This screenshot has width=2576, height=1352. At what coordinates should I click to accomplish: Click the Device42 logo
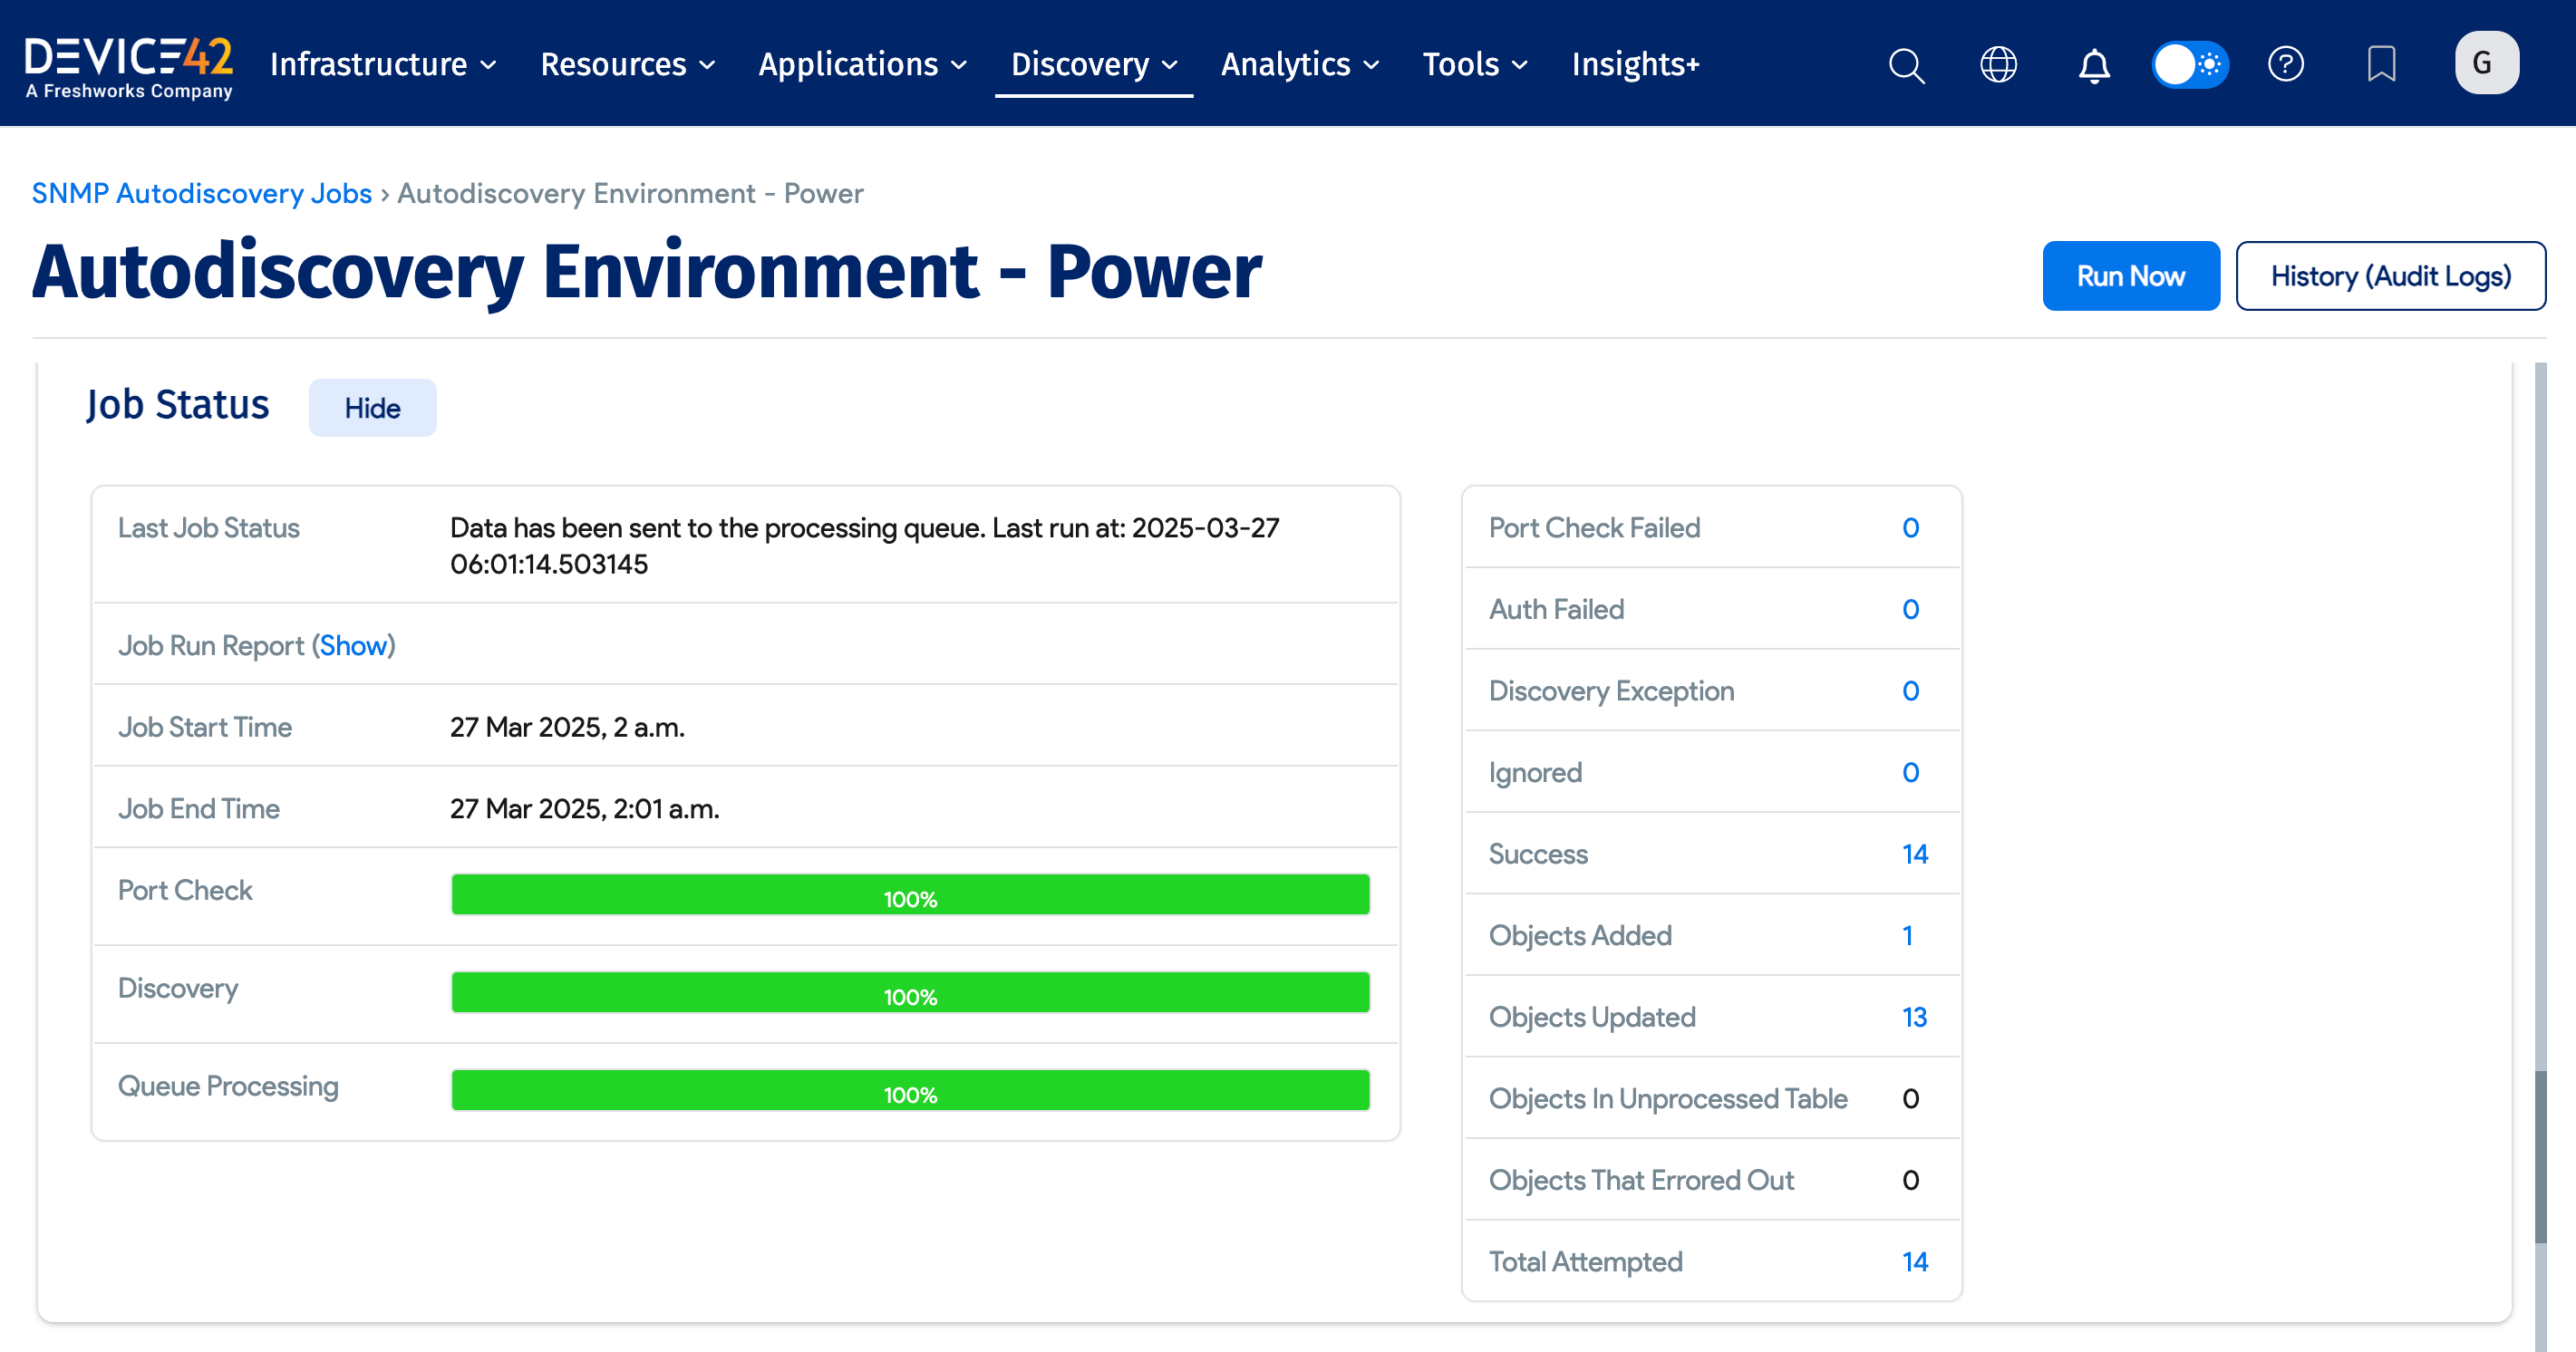click(x=128, y=62)
